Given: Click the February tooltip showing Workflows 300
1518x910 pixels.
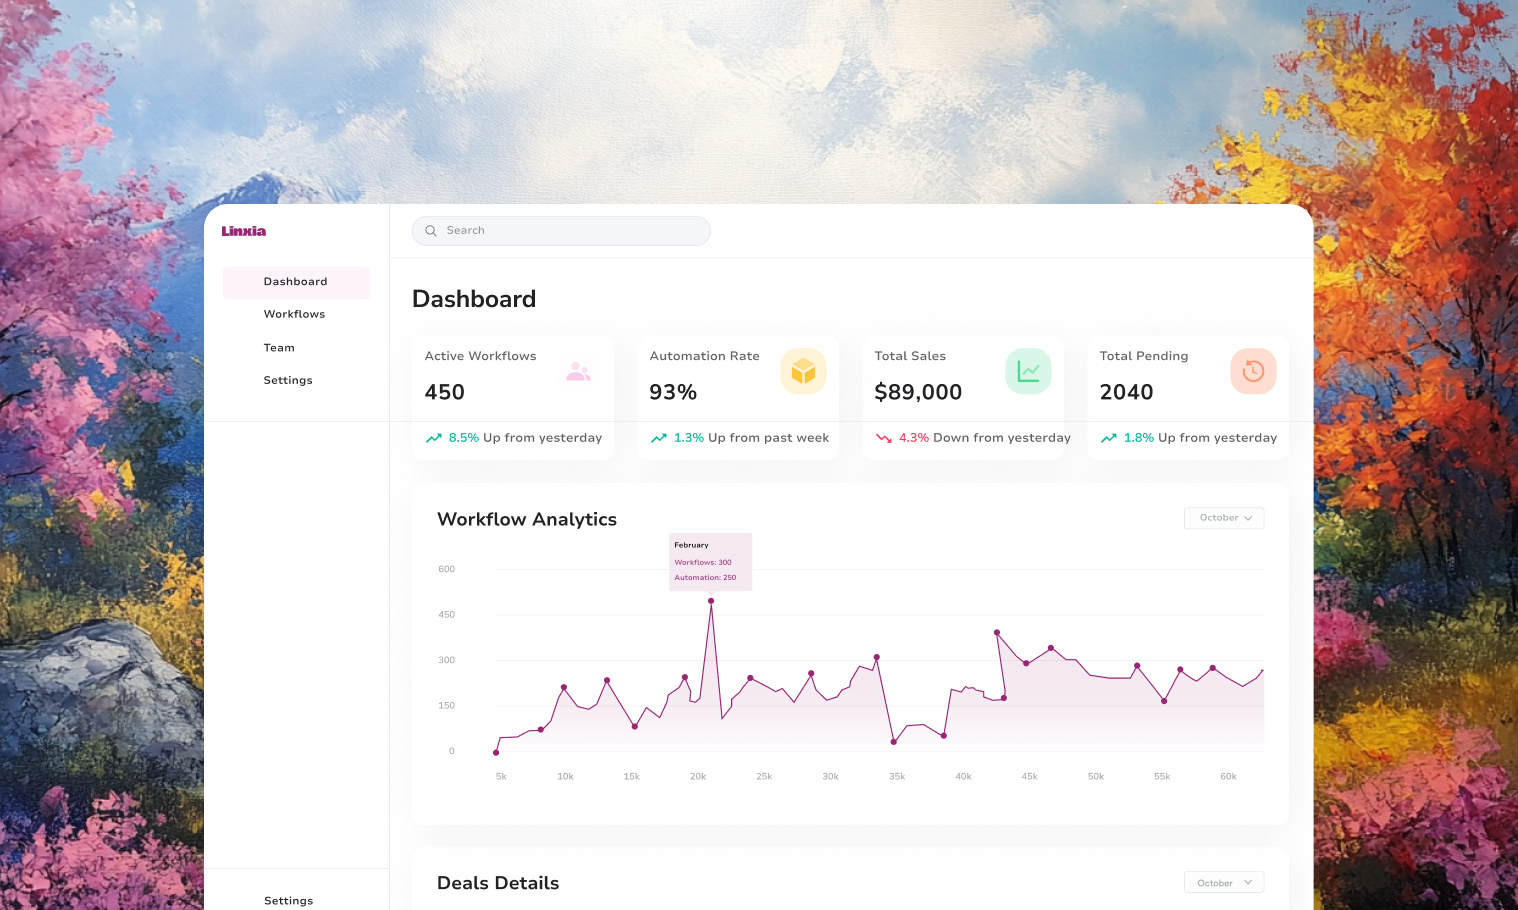Looking at the screenshot, I should 710,561.
